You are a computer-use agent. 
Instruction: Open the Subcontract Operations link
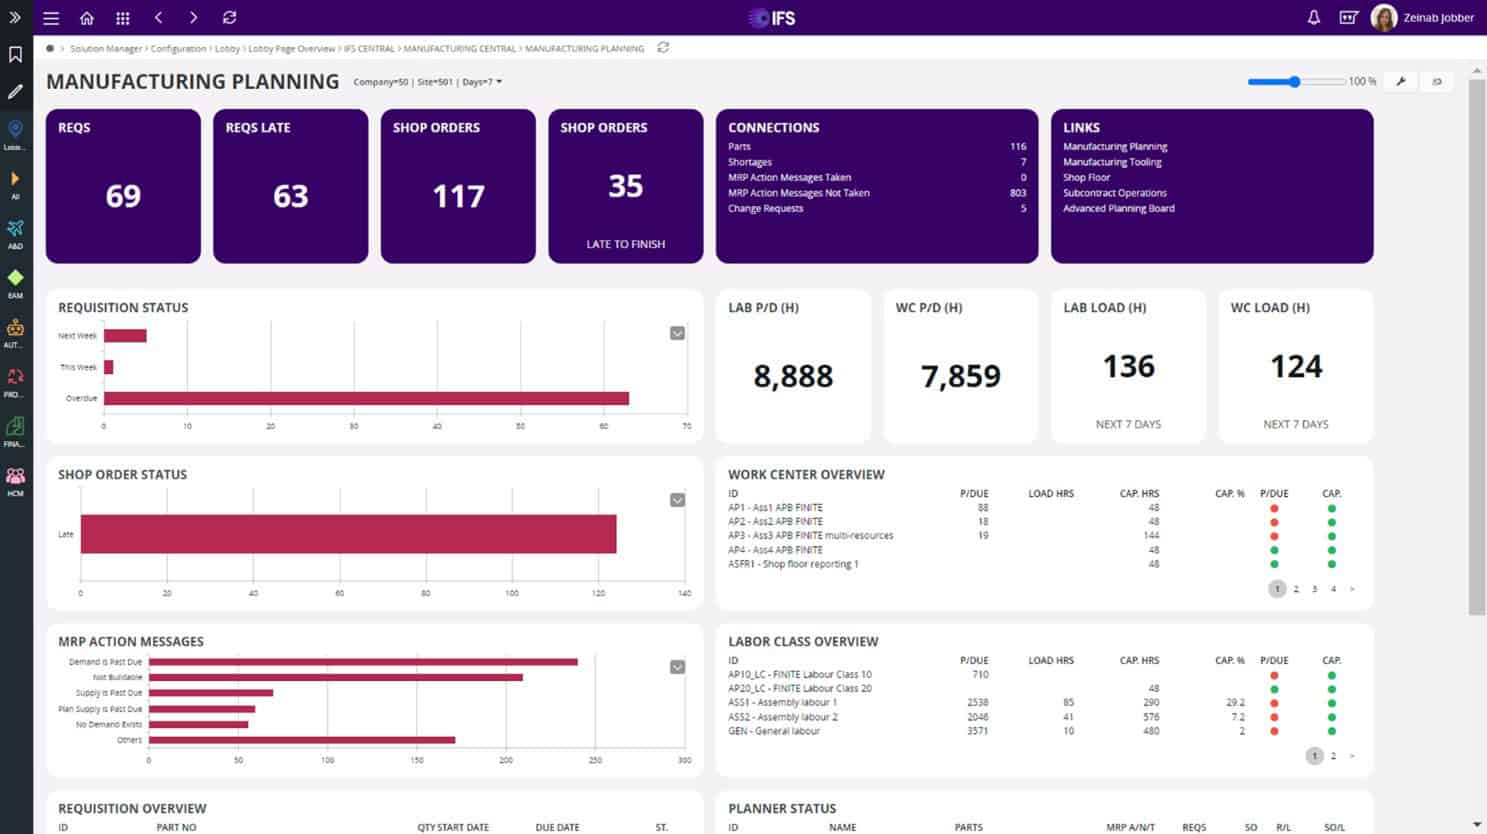click(1114, 193)
